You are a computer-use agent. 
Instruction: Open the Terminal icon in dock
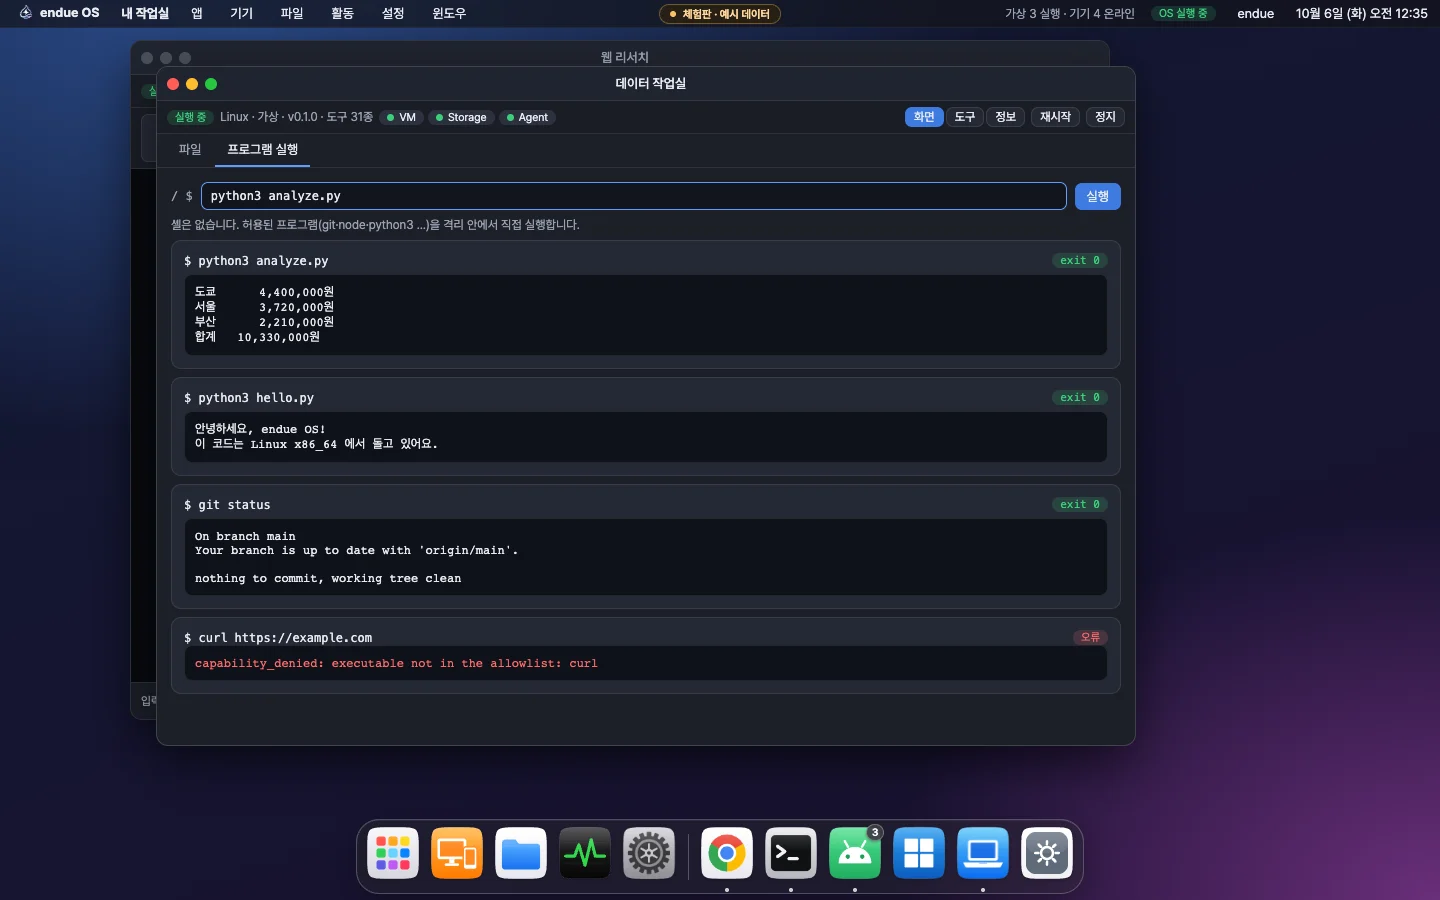point(791,853)
